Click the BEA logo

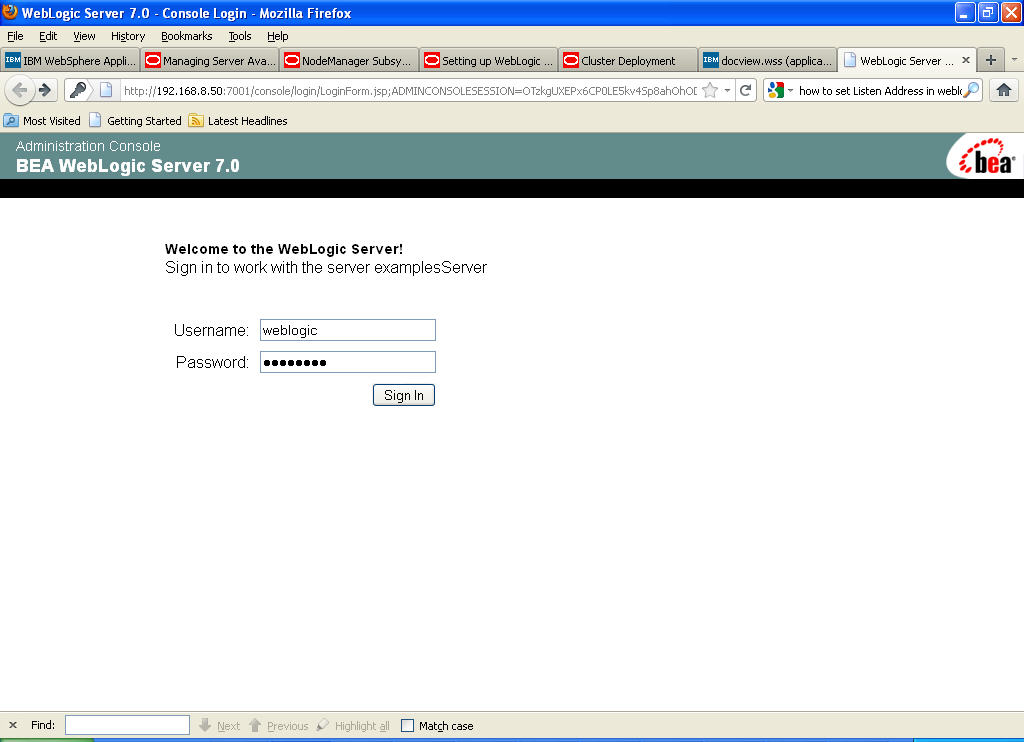click(x=986, y=157)
